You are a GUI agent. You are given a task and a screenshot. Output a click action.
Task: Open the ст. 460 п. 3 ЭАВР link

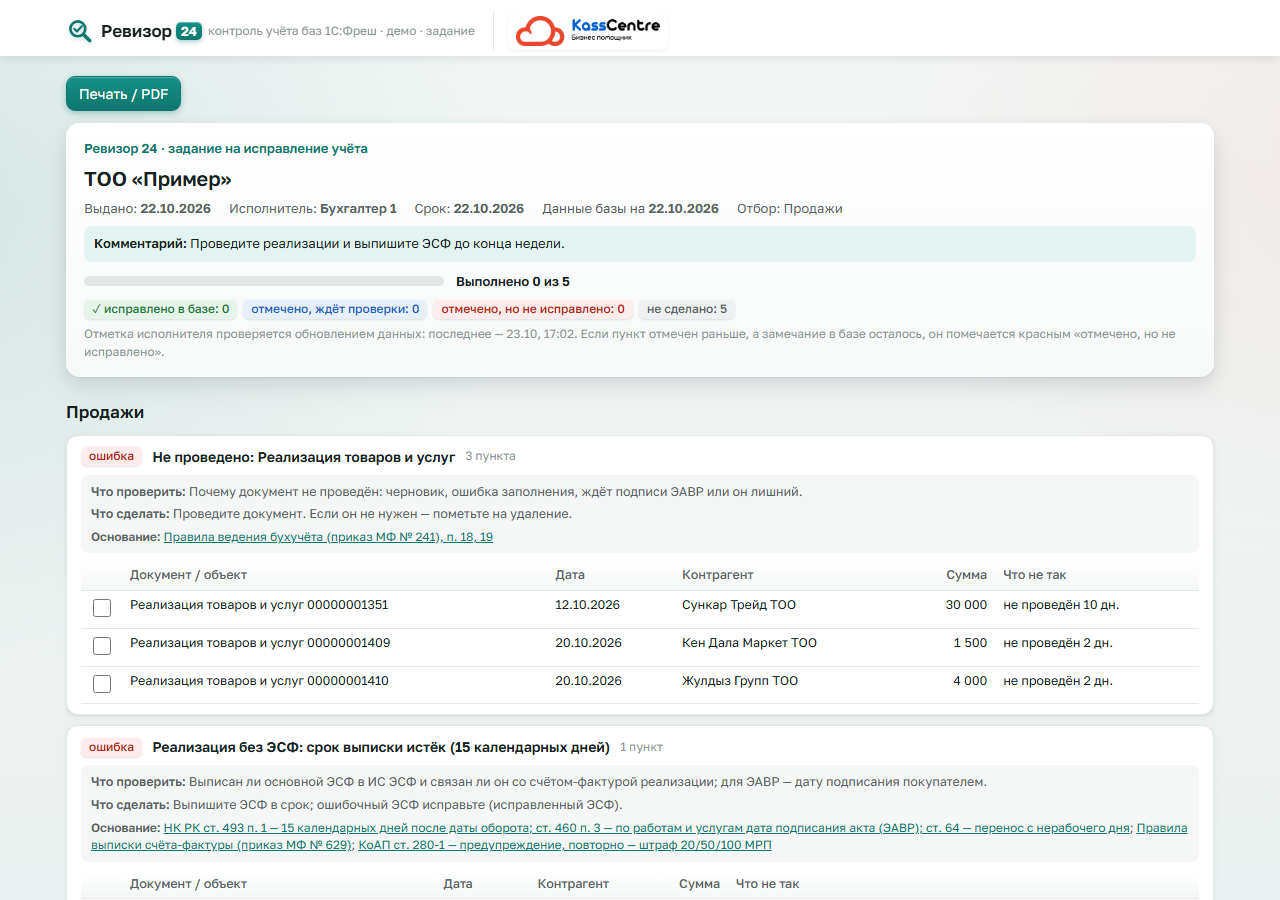click(x=728, y=828)
